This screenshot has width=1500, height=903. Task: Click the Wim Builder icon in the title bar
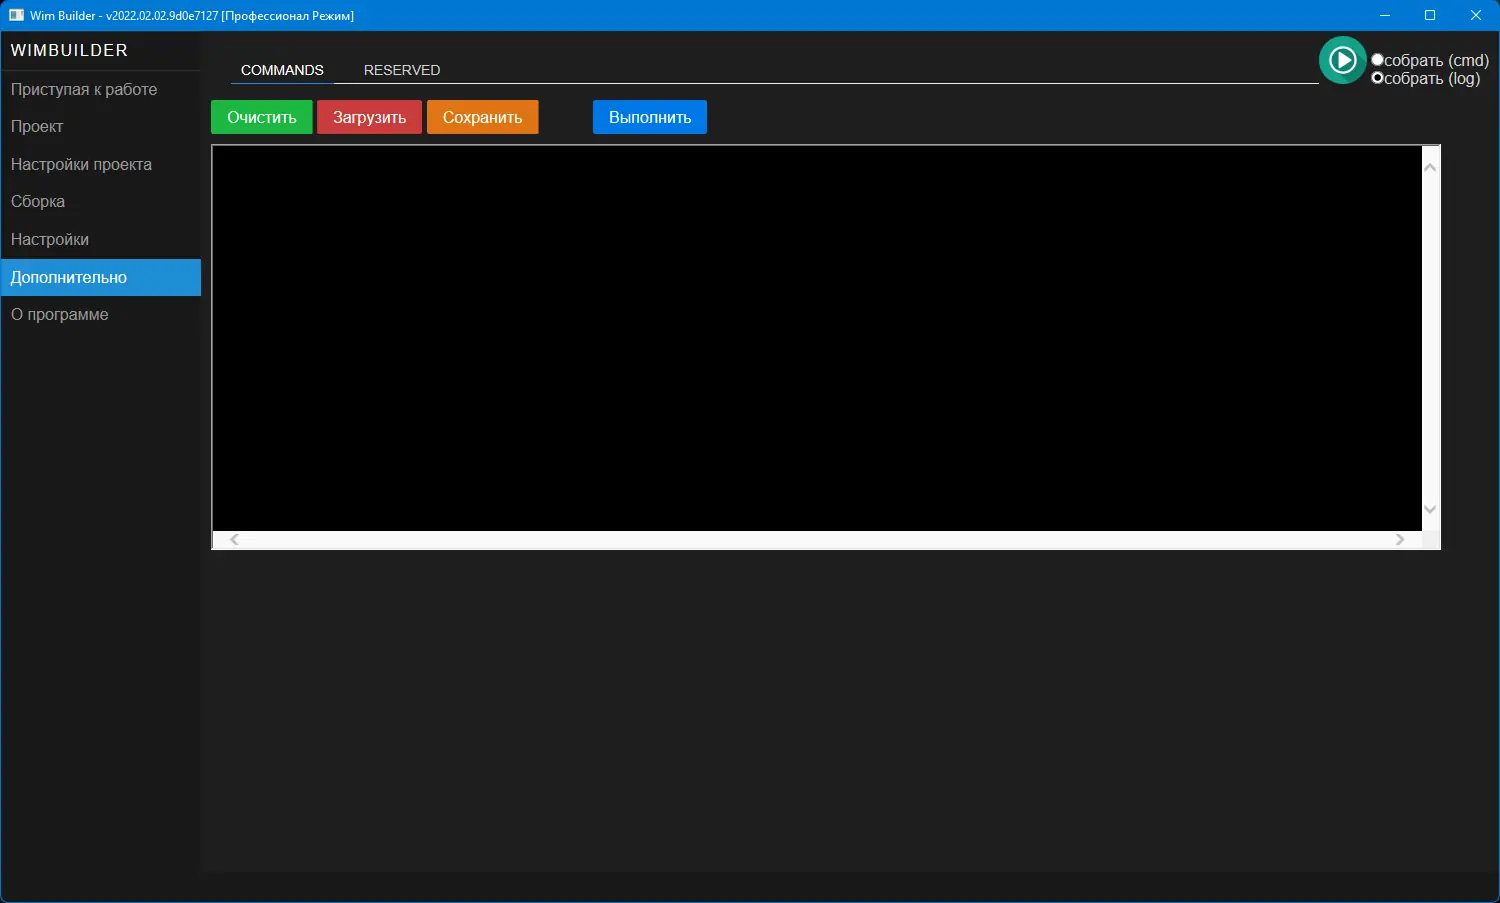pos(14,15)
